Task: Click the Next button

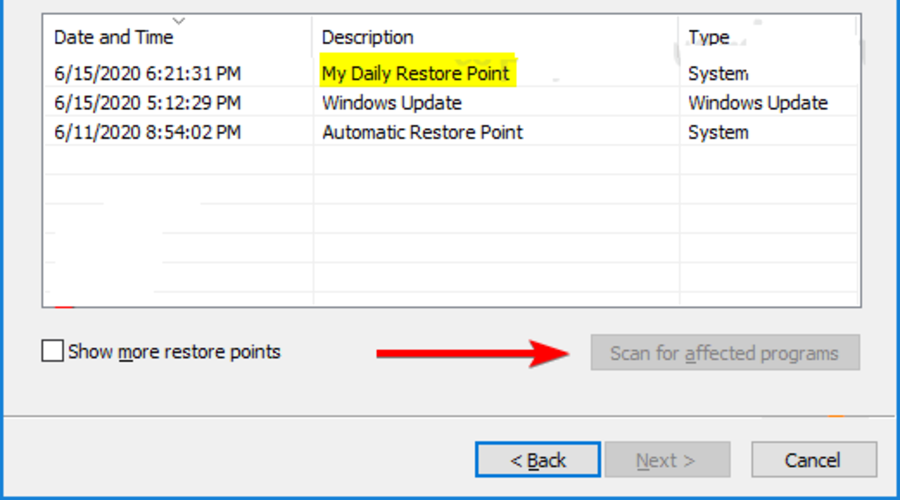Action: (x=668, y=459)
